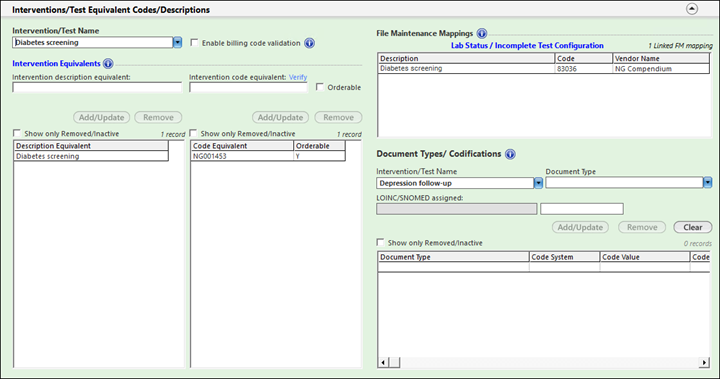
Task: Check Show only Removed/Inactive above Code Equivalent list
Action: (193, 133)
